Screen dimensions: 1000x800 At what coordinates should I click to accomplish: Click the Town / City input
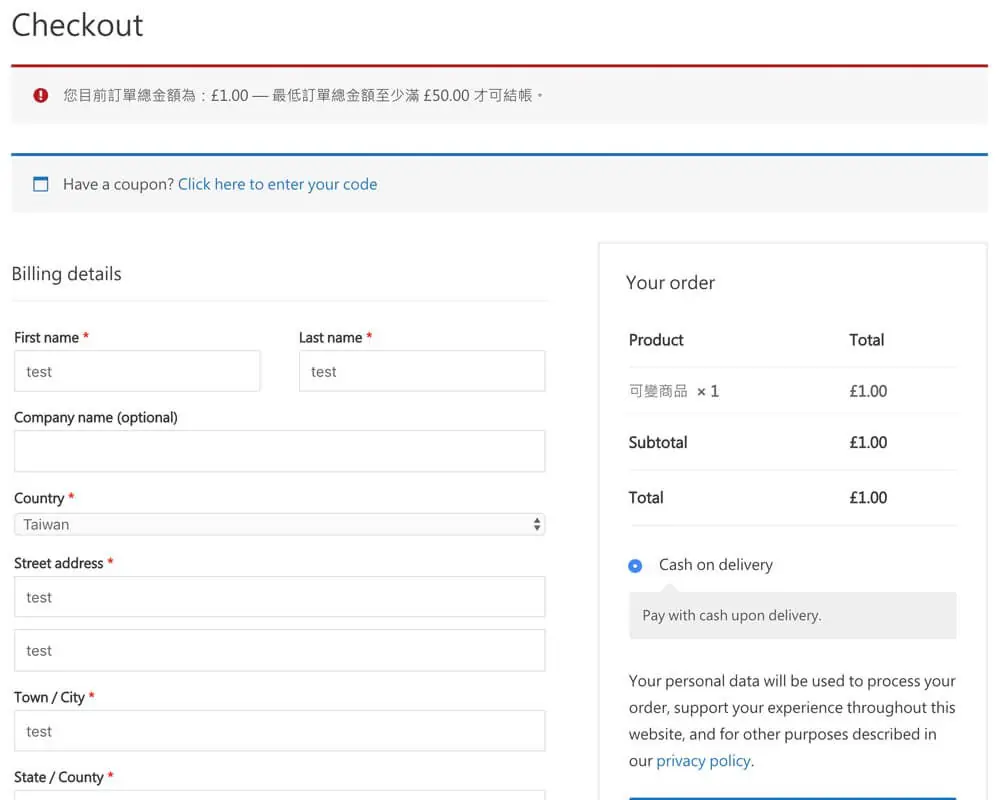(x=279, y=731)
